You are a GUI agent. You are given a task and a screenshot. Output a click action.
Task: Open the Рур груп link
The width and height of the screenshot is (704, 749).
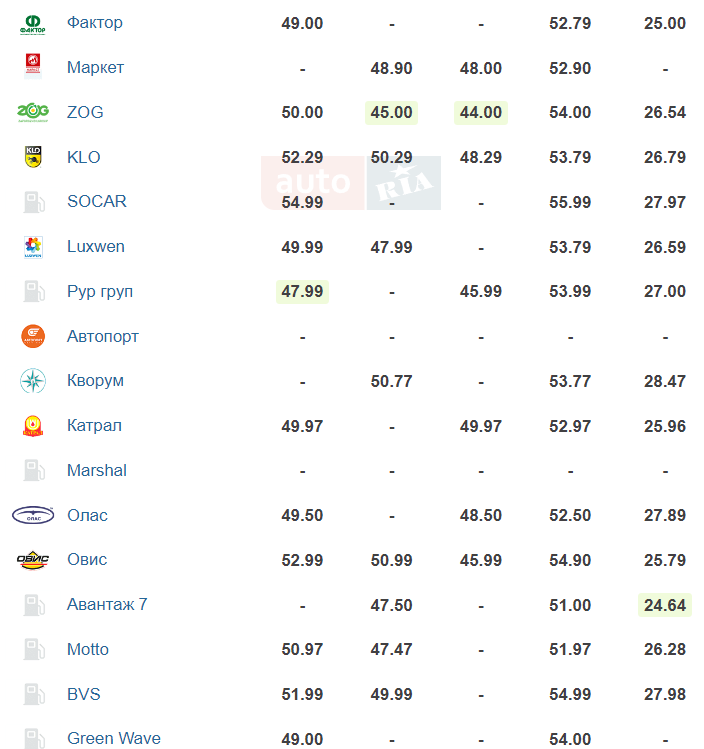(100, 291)
